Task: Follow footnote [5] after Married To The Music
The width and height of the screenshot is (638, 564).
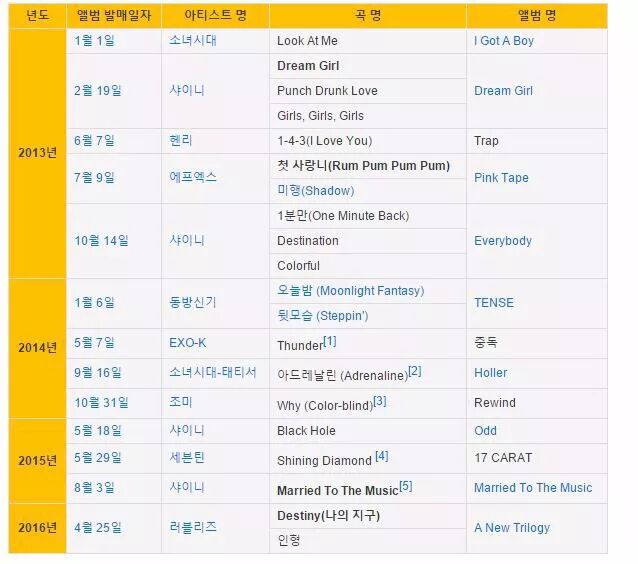Action: pyautogui.click(x=406, y=486)
